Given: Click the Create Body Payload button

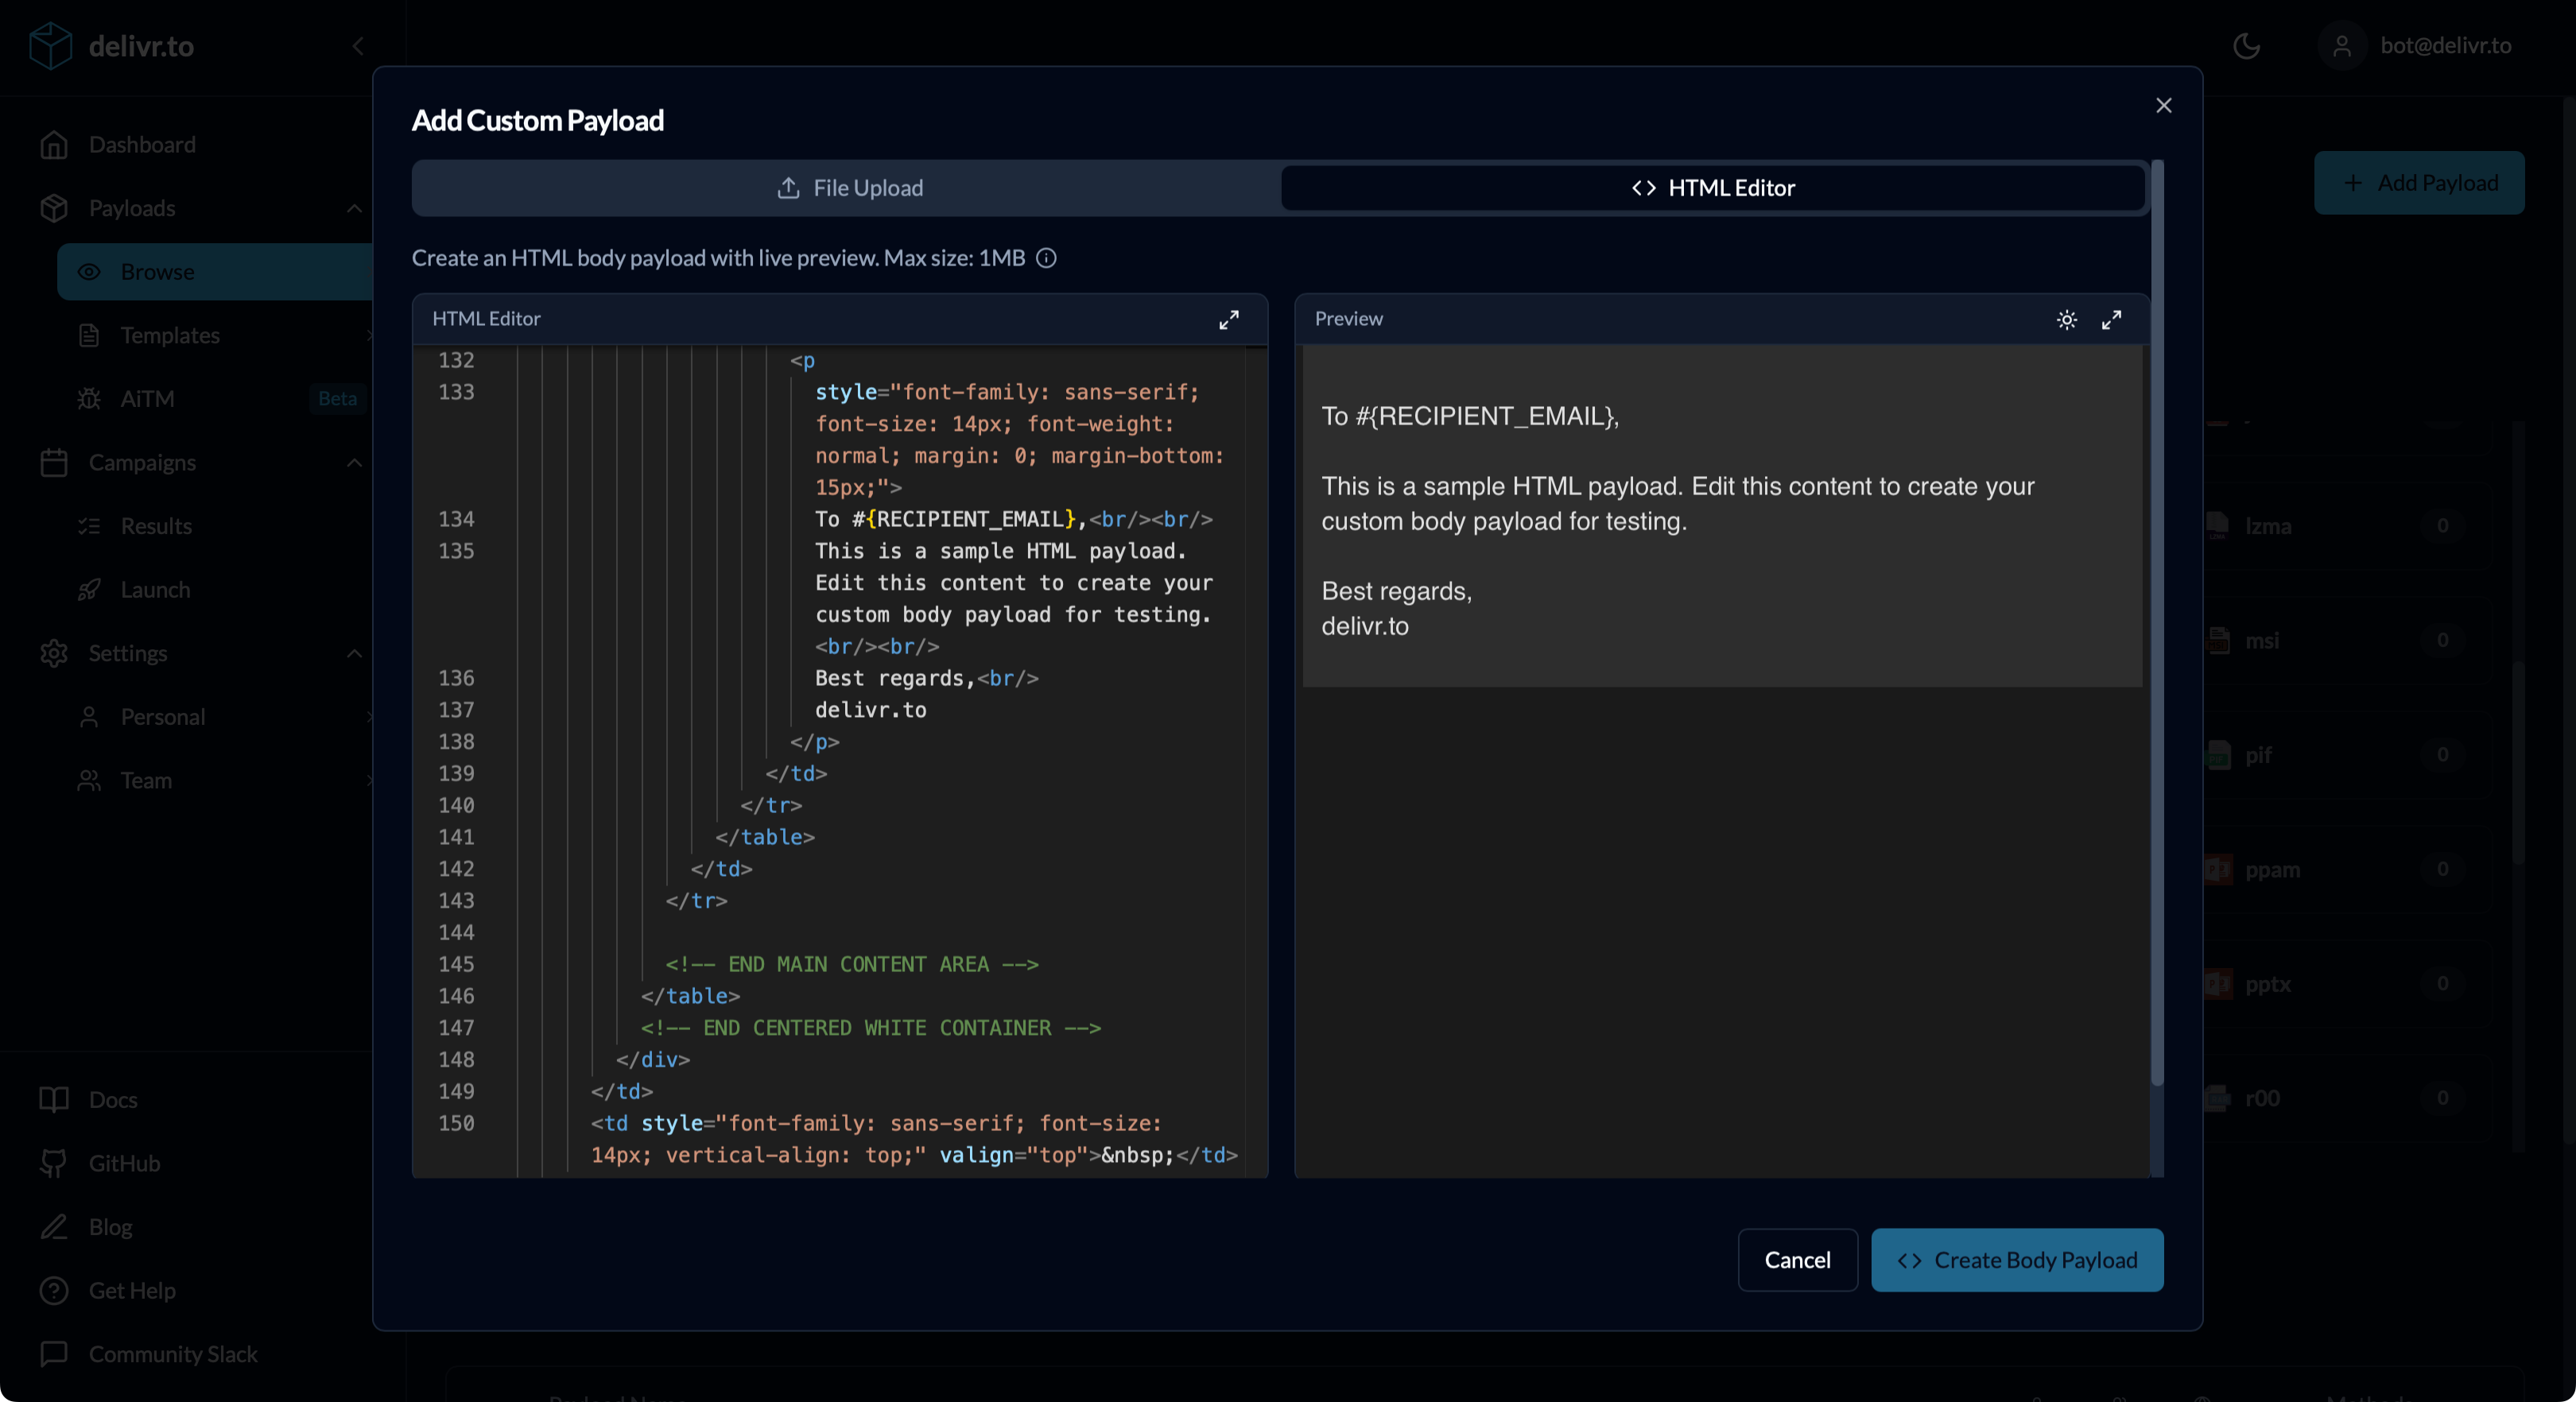Looking at the screenshot, I should click(x=2016, y=1260).
